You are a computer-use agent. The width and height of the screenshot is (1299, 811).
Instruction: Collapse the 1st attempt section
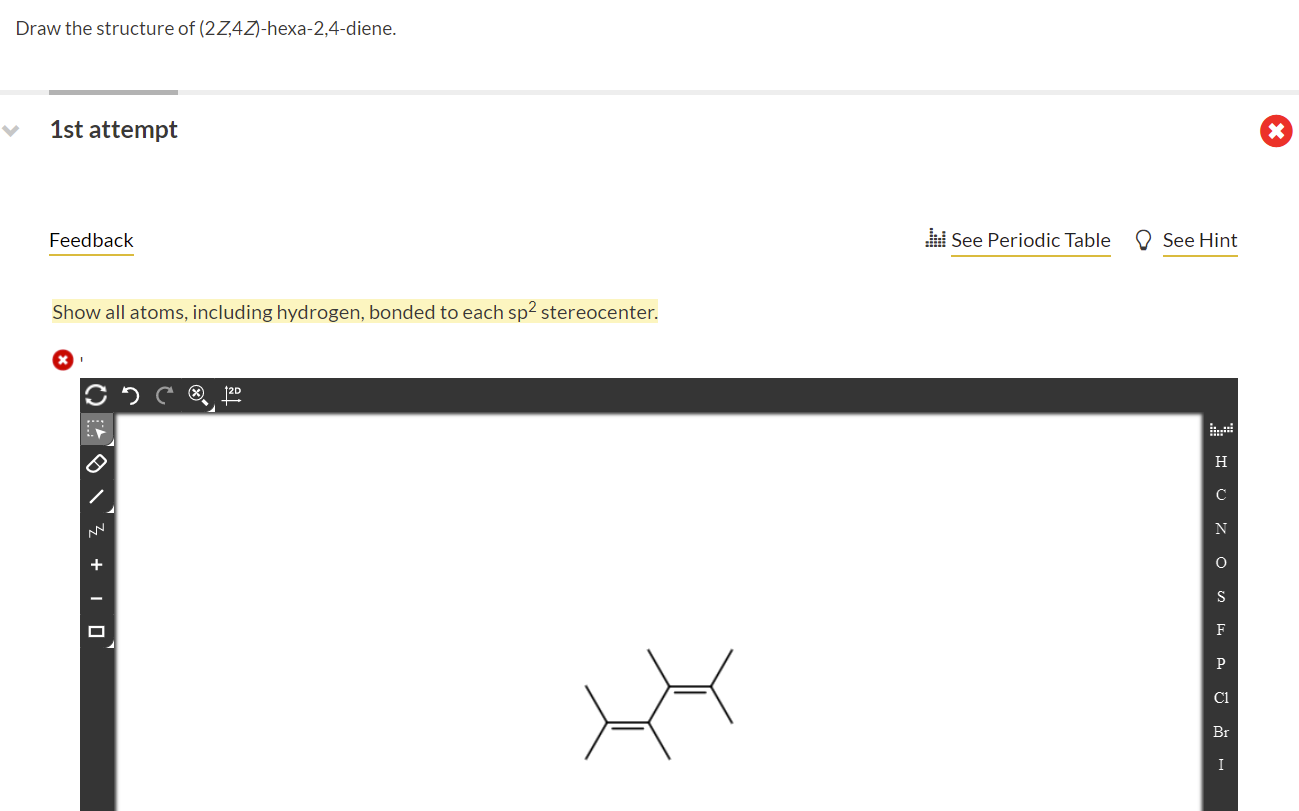click(10, 129)
